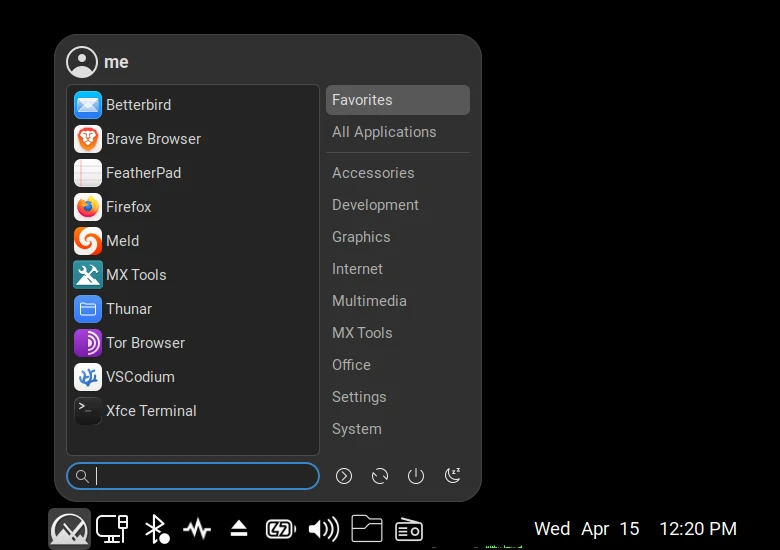Click the date 'Wed Apr 15'
780x550 pixels.
586,529
